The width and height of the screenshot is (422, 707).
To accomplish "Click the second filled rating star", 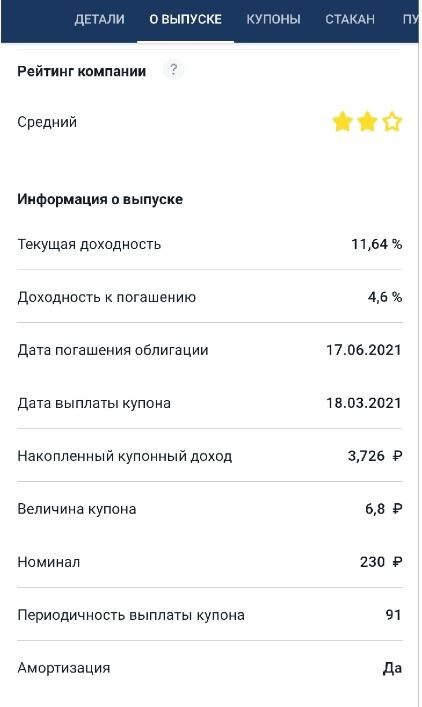I will pyautogui.click(x=367, y=122).
